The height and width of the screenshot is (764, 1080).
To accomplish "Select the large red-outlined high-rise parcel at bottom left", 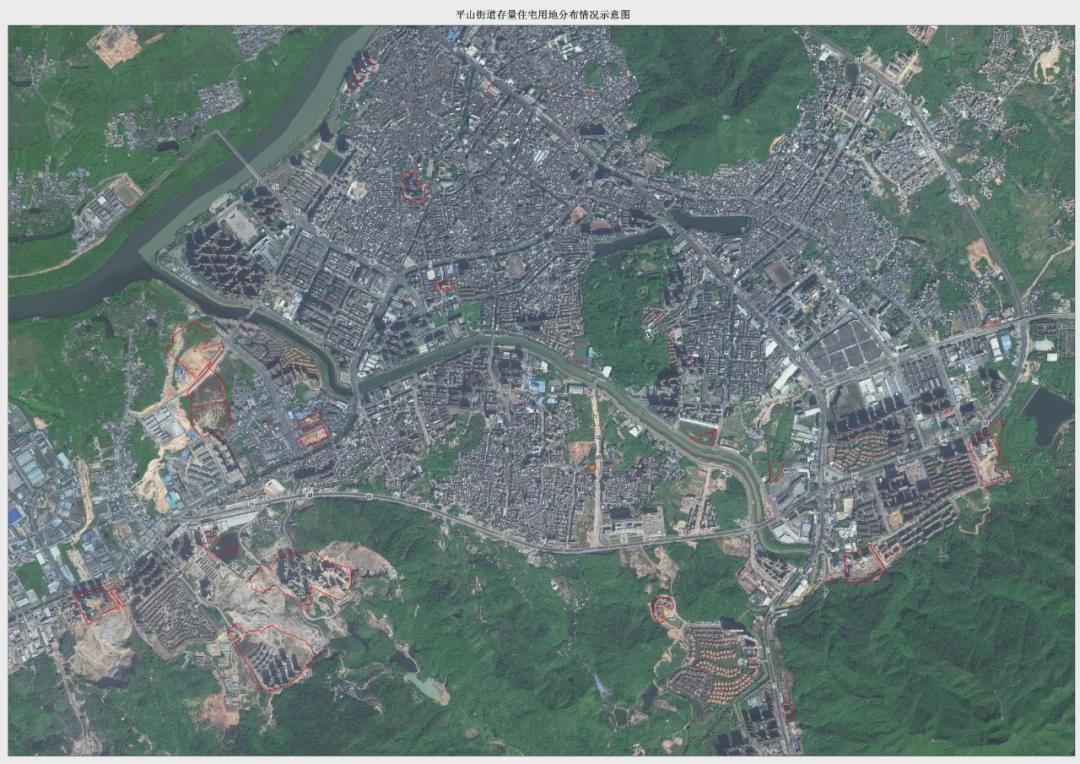I will click(x=272, y=656).
